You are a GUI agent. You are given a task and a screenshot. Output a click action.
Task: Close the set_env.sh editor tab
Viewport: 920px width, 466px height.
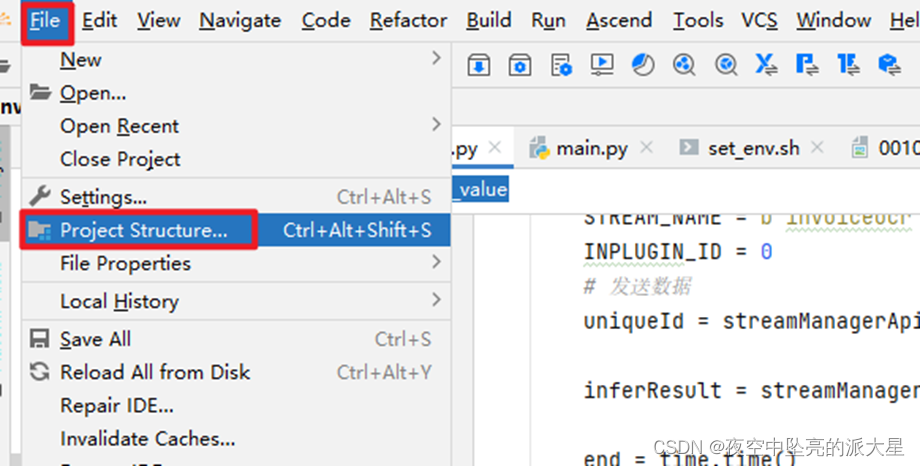[x=818, y=148]
